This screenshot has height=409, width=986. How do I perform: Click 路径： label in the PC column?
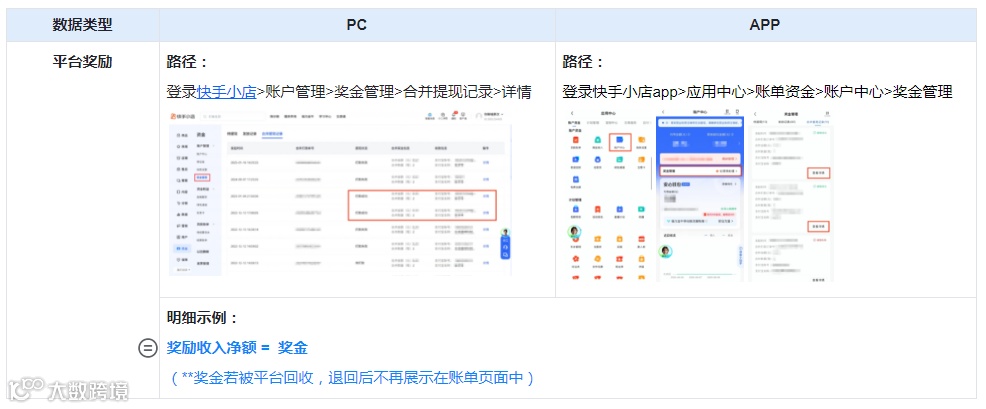coord(187,62)
